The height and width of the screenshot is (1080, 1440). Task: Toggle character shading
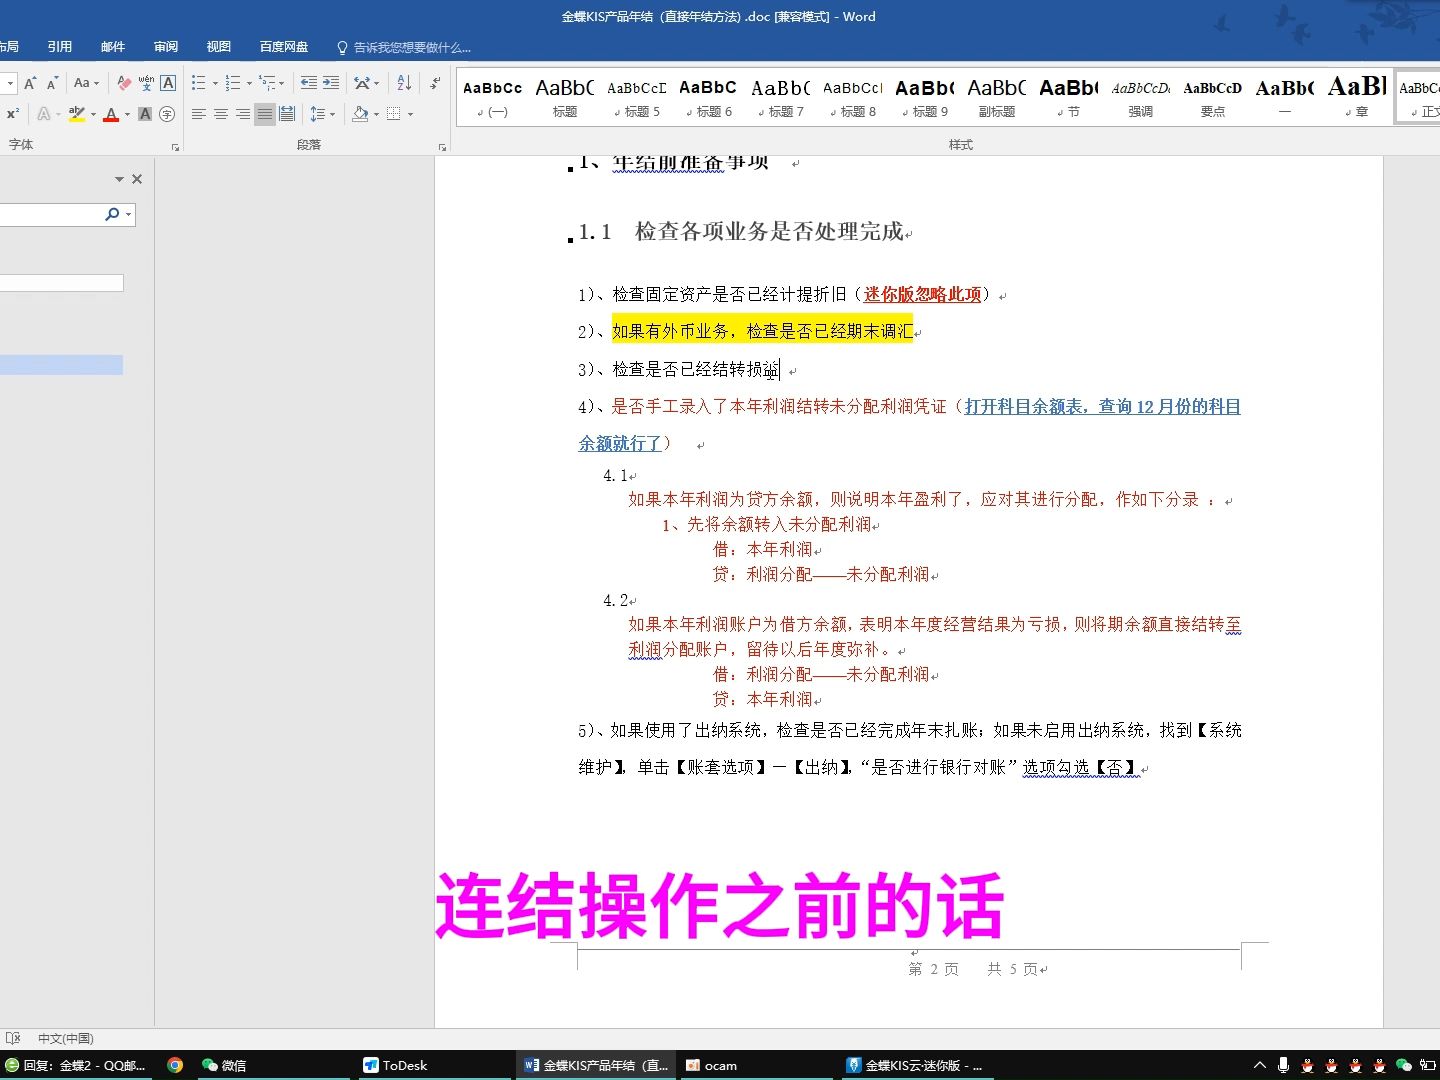click(145, 114)
